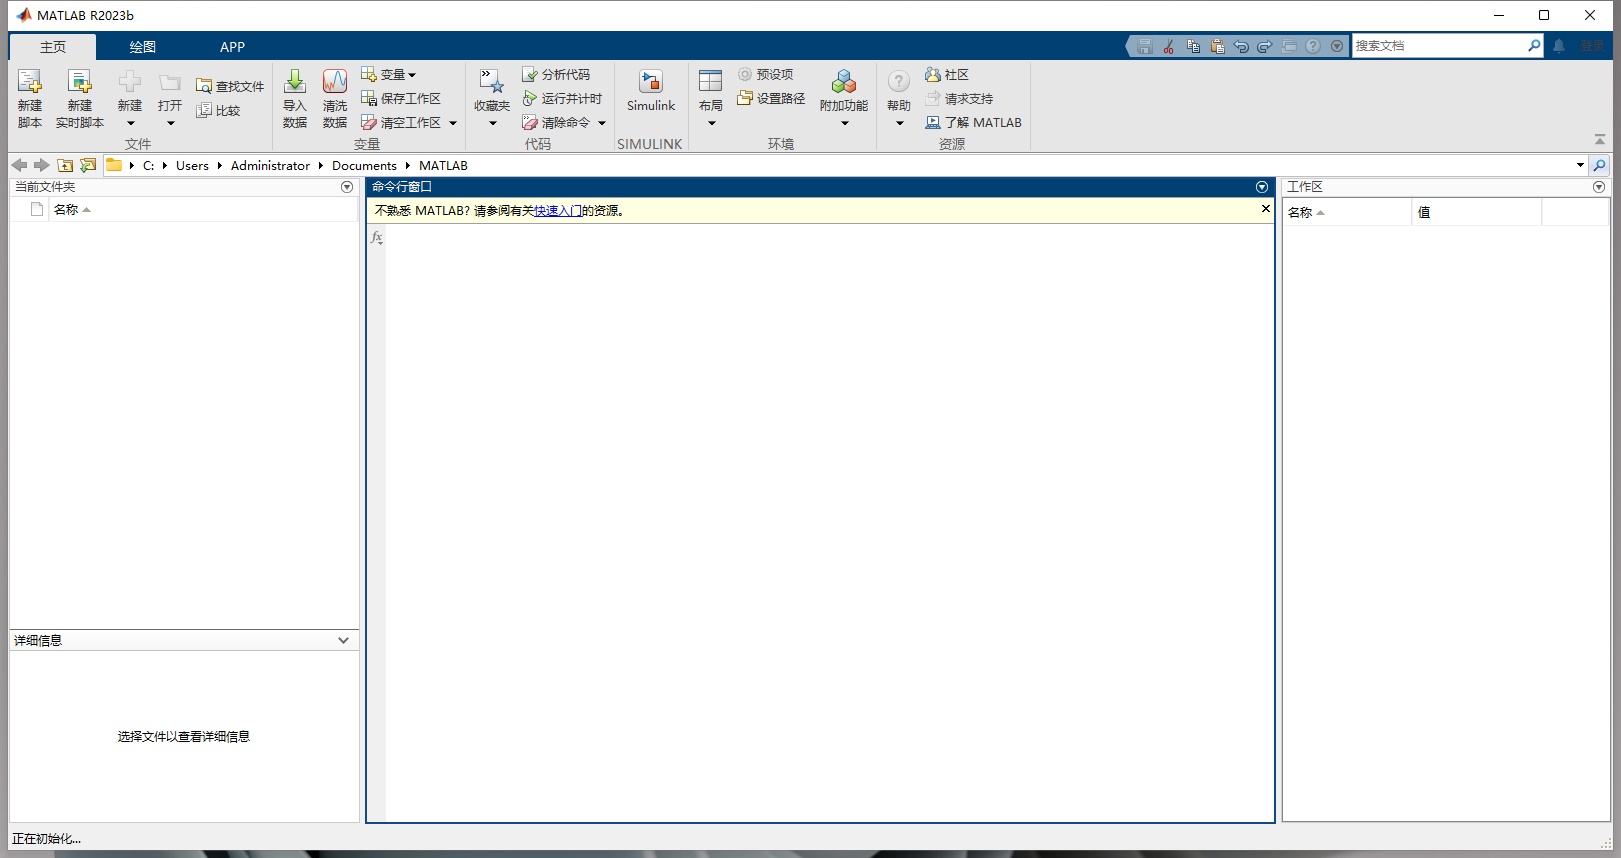1621x858 pixels.
Task: Open the 收藏夹 (Favorites) menu
Action: [492, 98]
